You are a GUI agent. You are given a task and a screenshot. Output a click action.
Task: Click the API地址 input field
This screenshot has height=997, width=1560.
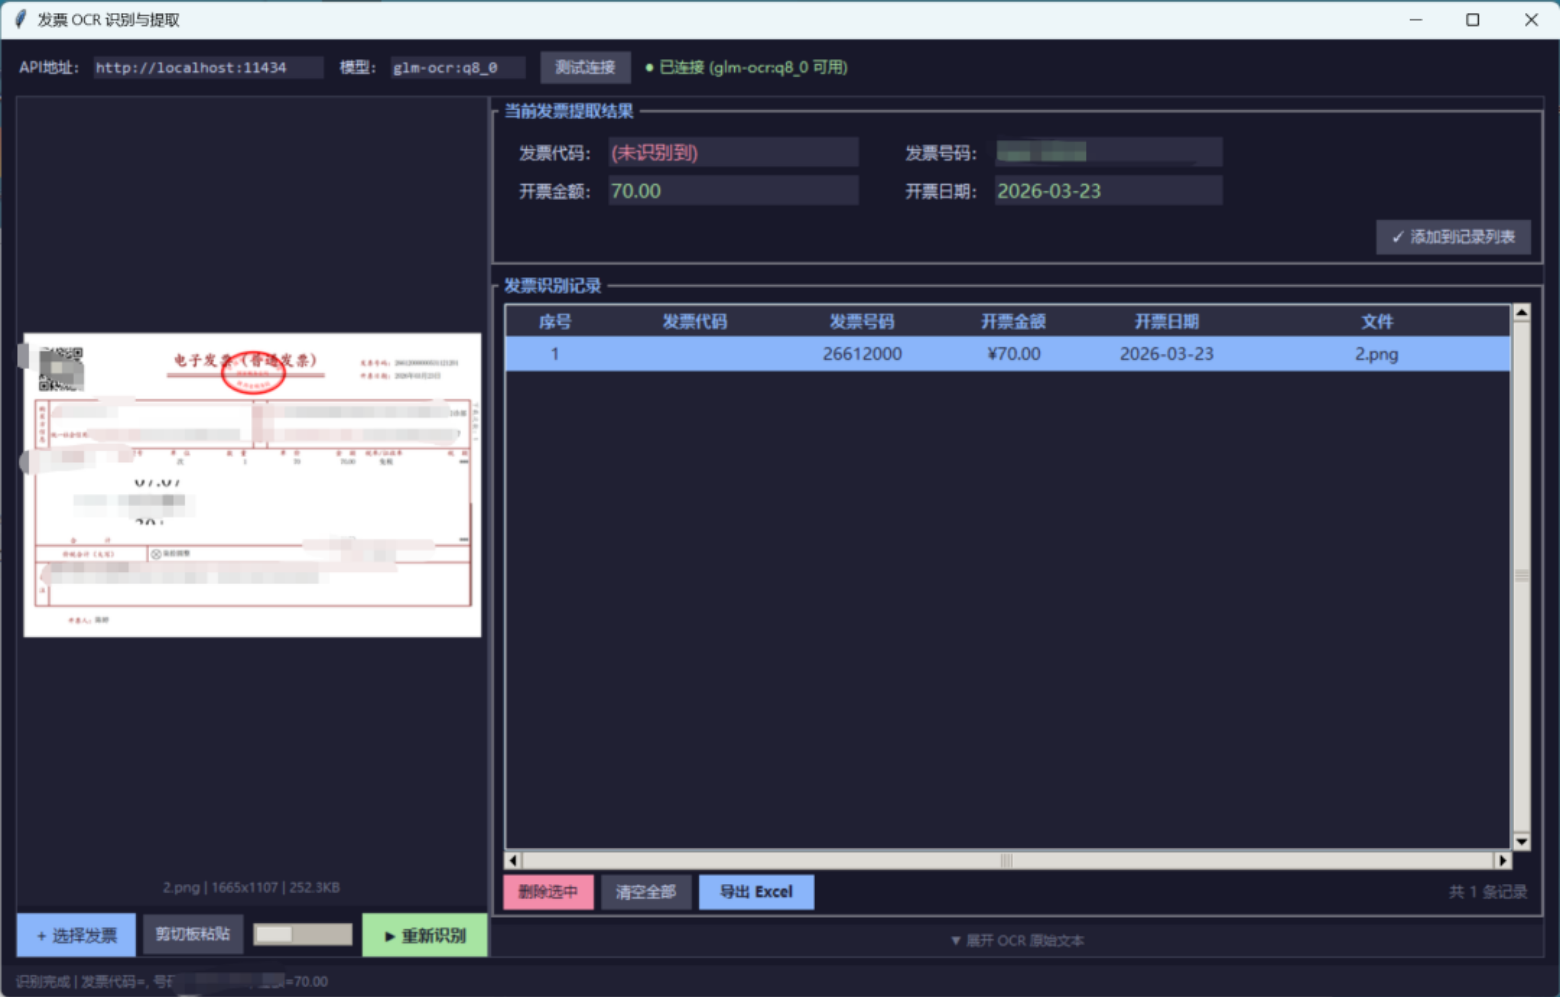coord(208,67)
